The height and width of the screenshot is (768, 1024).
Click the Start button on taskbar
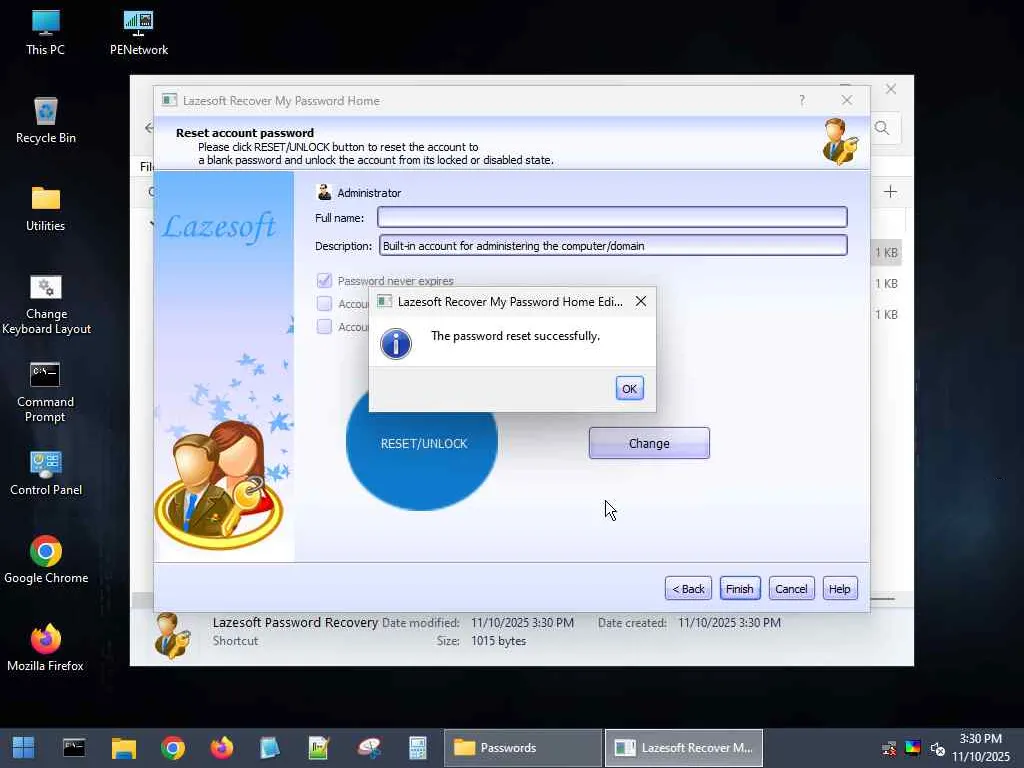pos(24,748)
